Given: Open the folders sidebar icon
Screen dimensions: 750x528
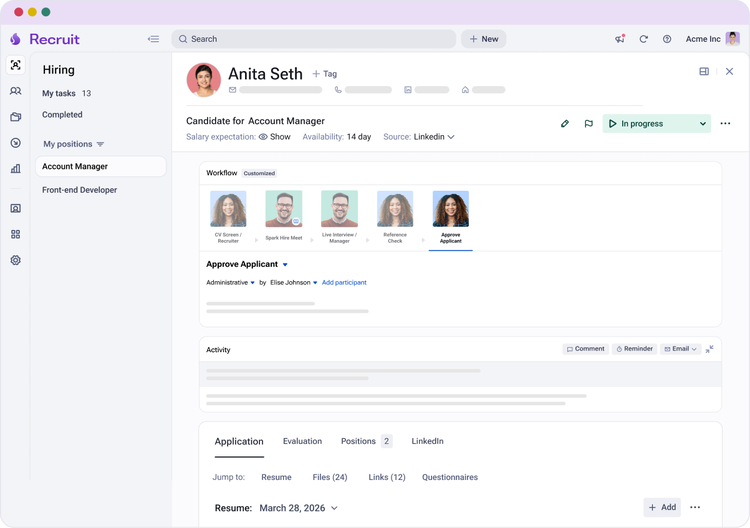Looking at the screenshot, I should [15, 117].
